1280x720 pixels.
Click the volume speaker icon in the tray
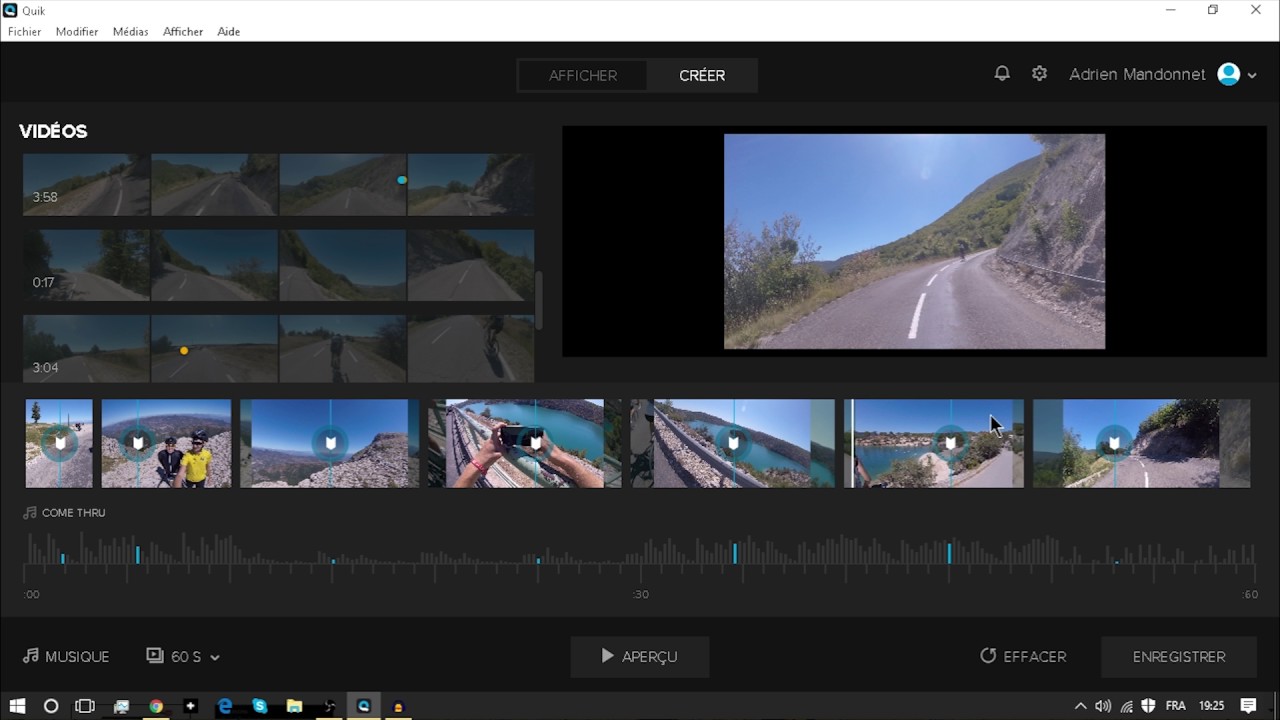coord(1103,706)
